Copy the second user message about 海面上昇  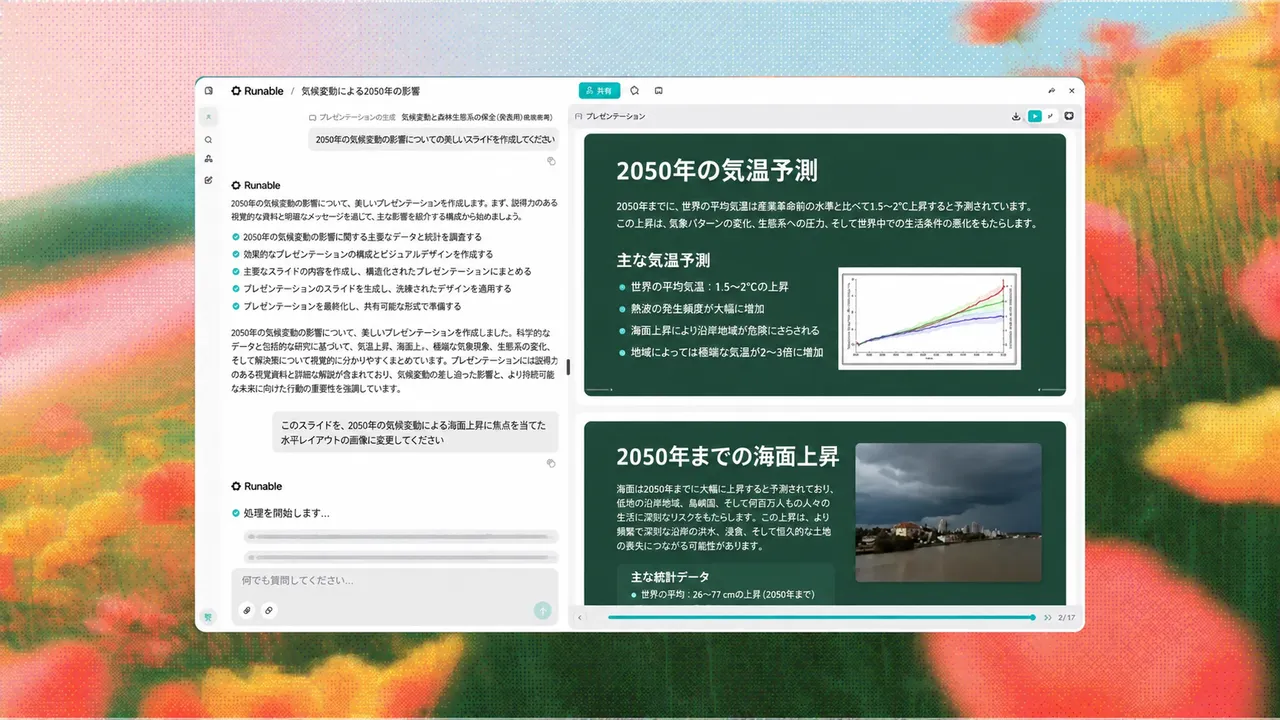coord(551,463)
